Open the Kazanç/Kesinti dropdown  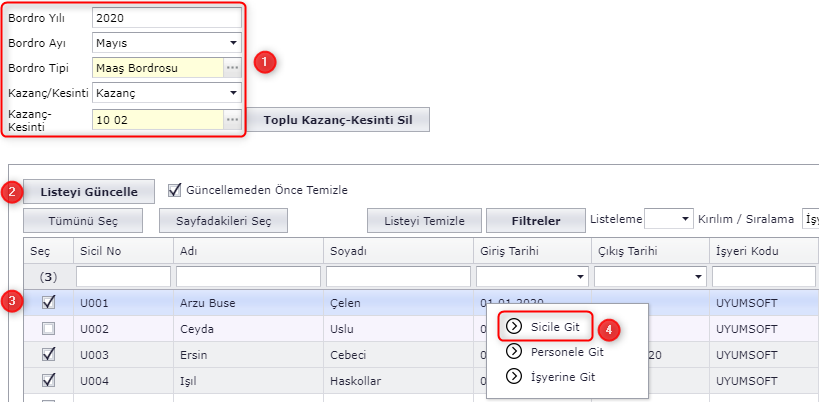pos(232,93)
